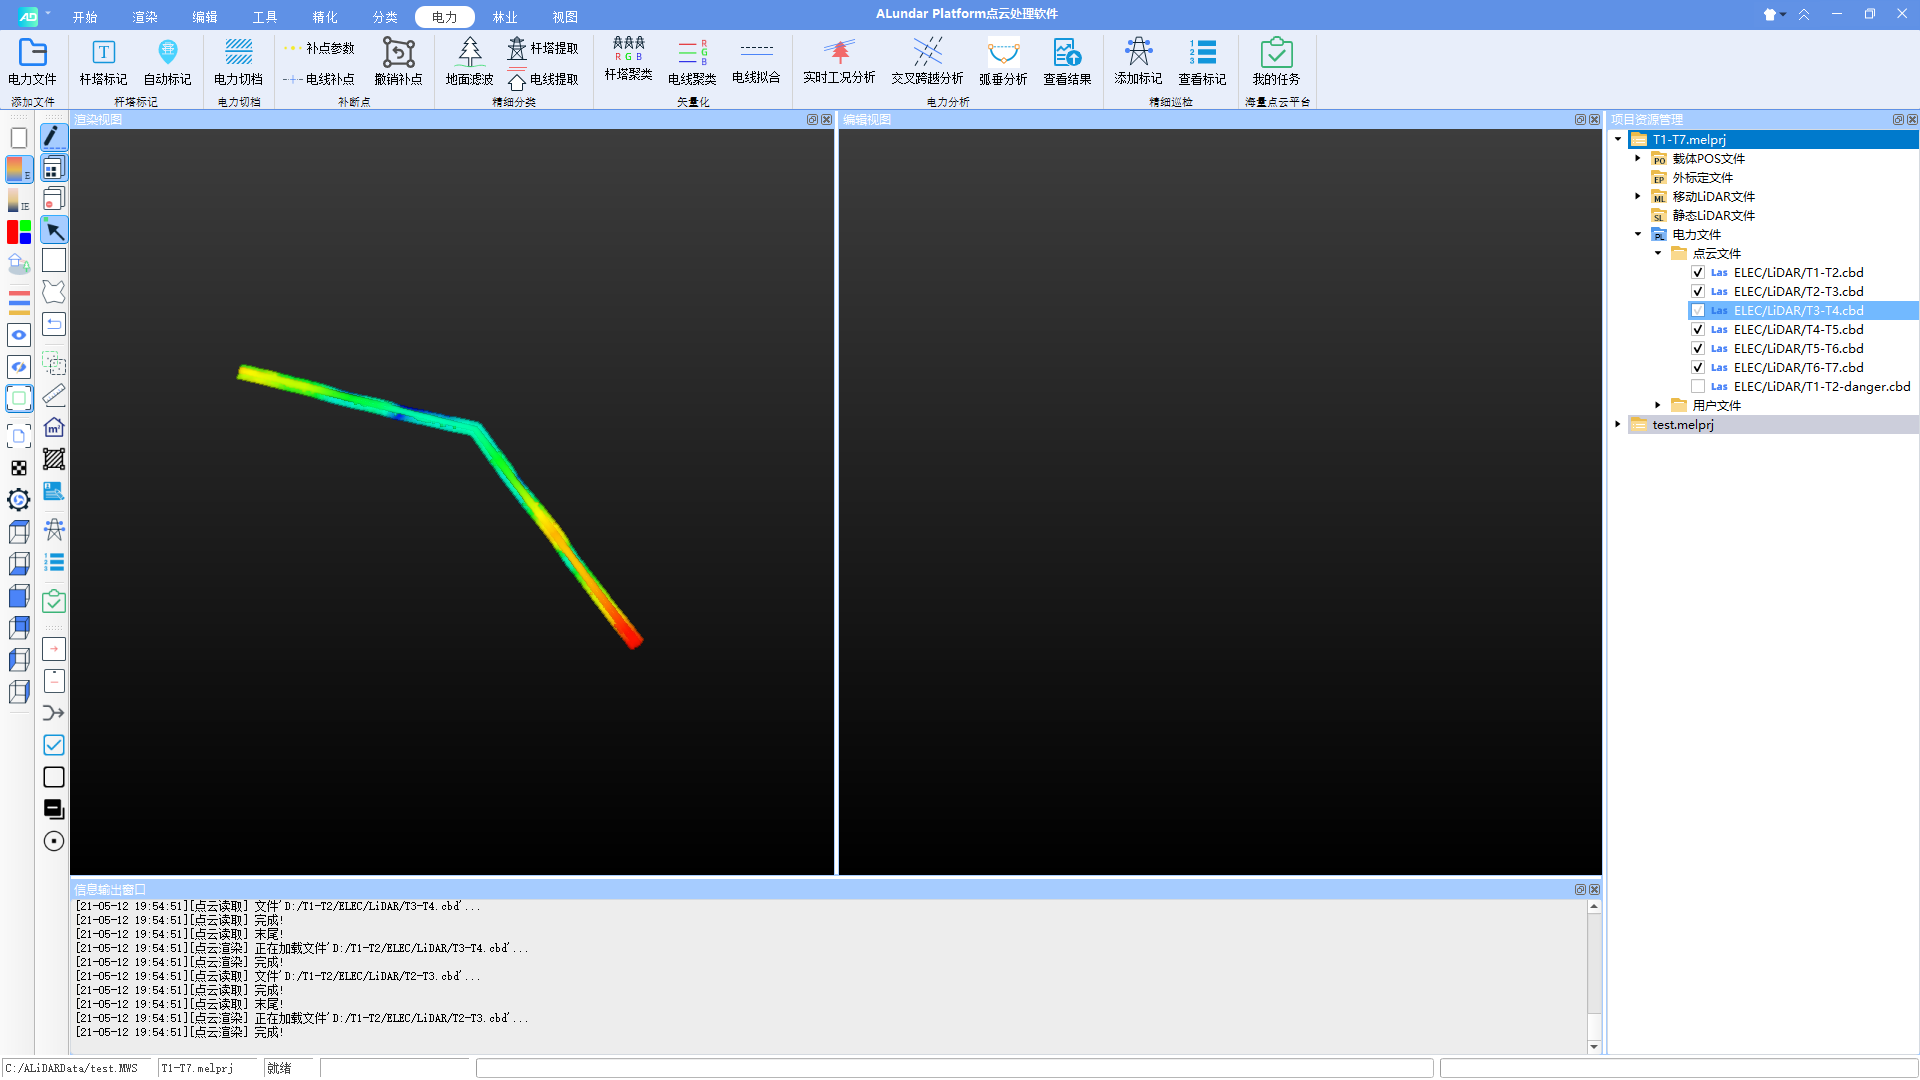The width and height of the screenshot is (1920, 1080).
Task: Uncheck ELEC/LiDAR/T4-T5.cbd checkbox
Action: click(x=1698, y=330)
